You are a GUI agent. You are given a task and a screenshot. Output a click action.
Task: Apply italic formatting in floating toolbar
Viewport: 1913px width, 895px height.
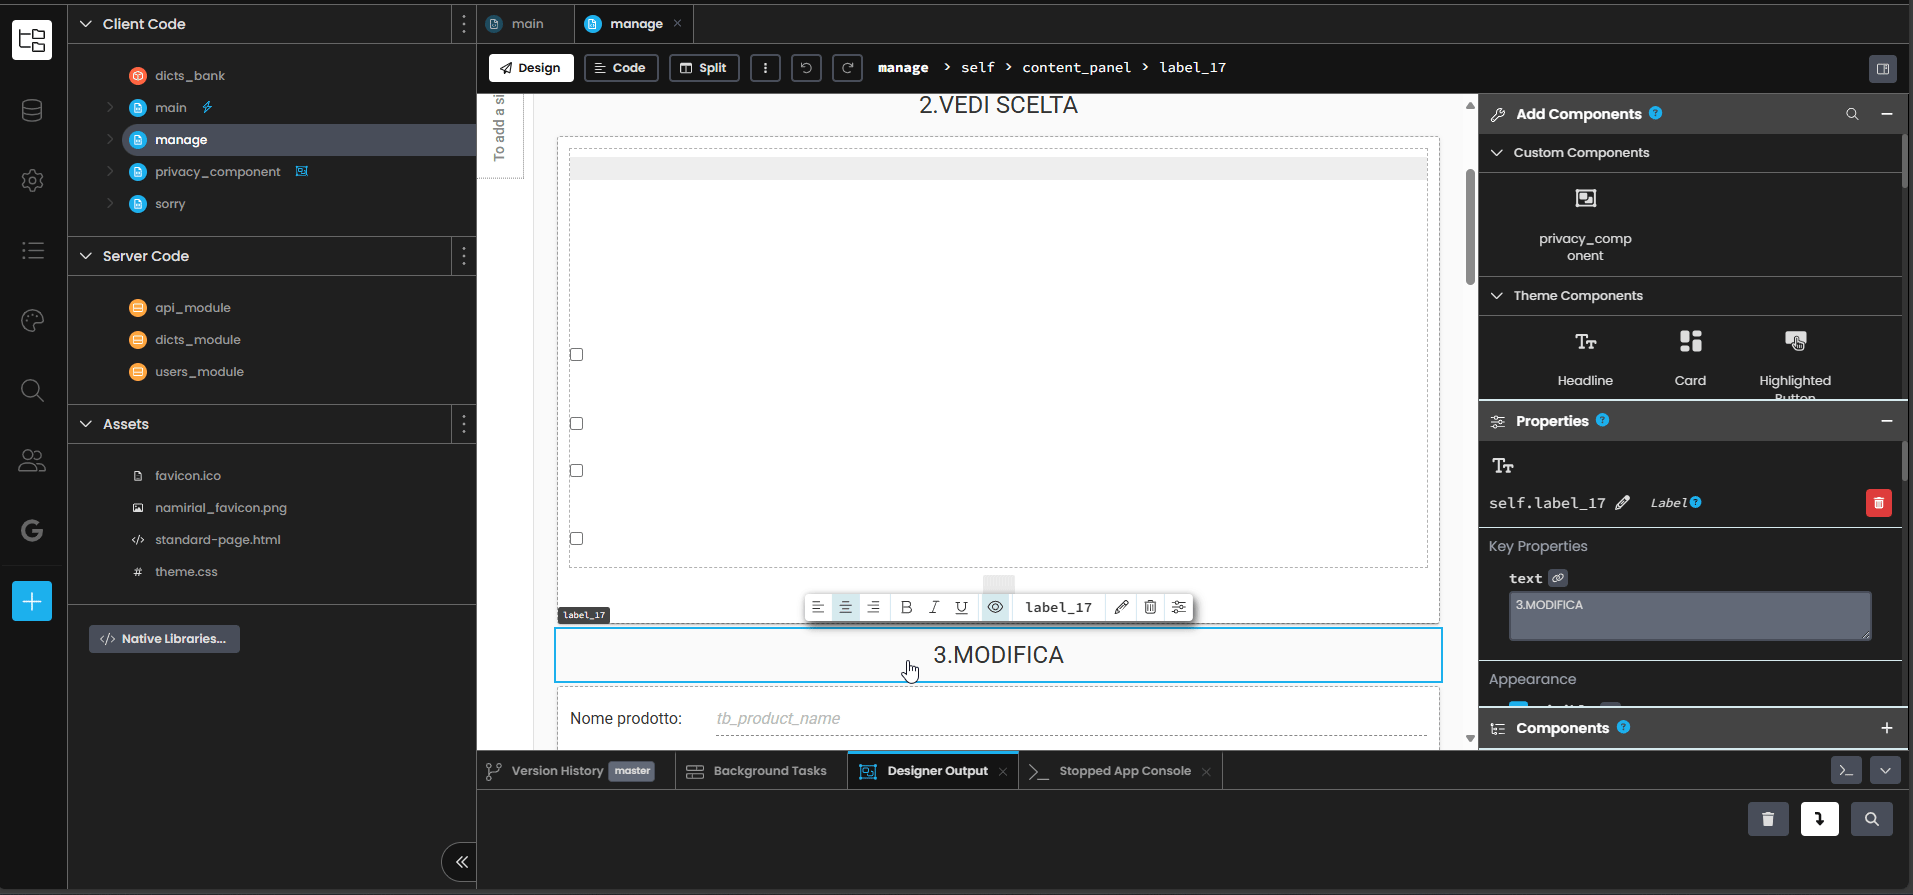934,607
